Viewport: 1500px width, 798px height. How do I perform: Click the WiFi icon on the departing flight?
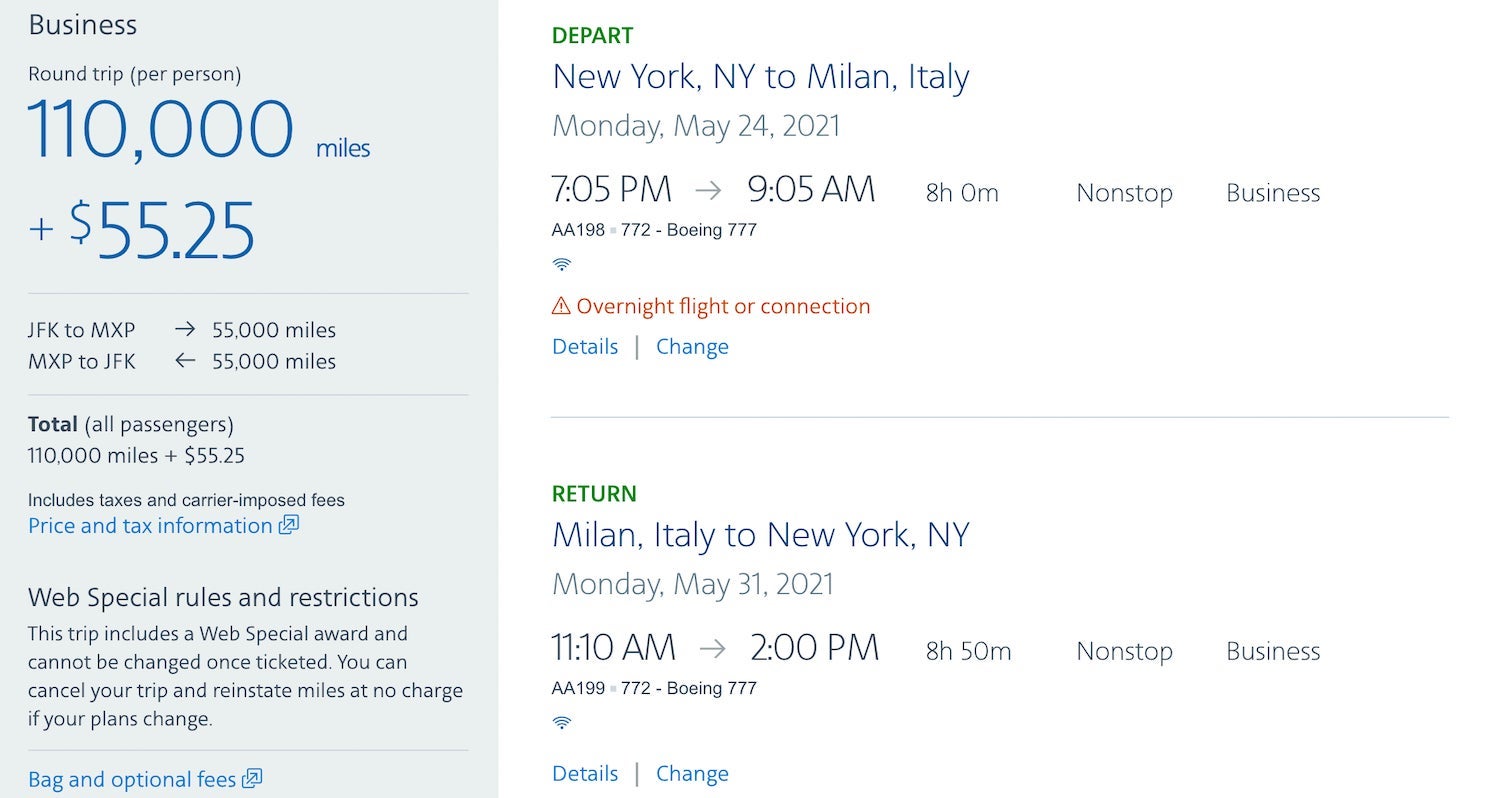562,263
